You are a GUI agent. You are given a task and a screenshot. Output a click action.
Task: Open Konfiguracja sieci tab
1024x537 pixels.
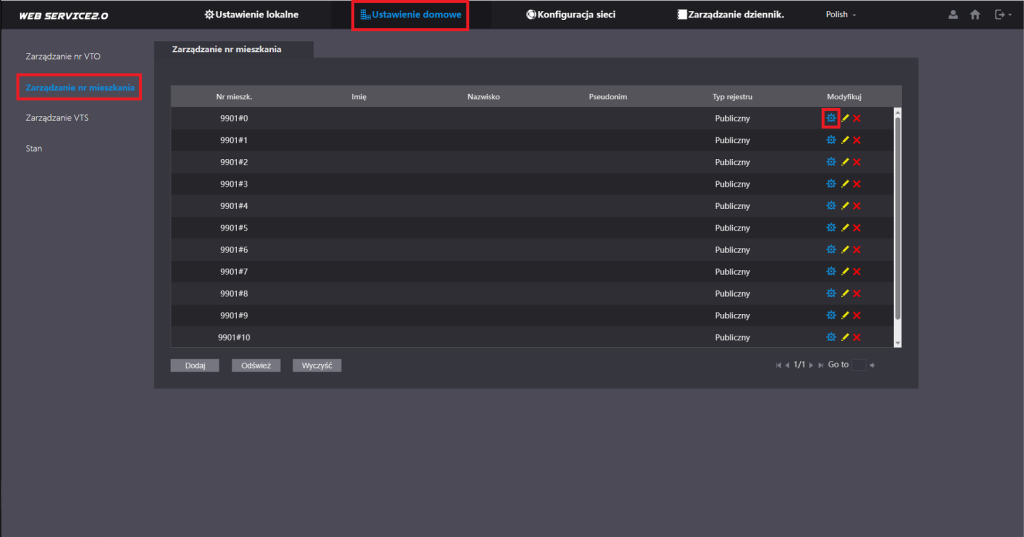click(x=570, y=15)
